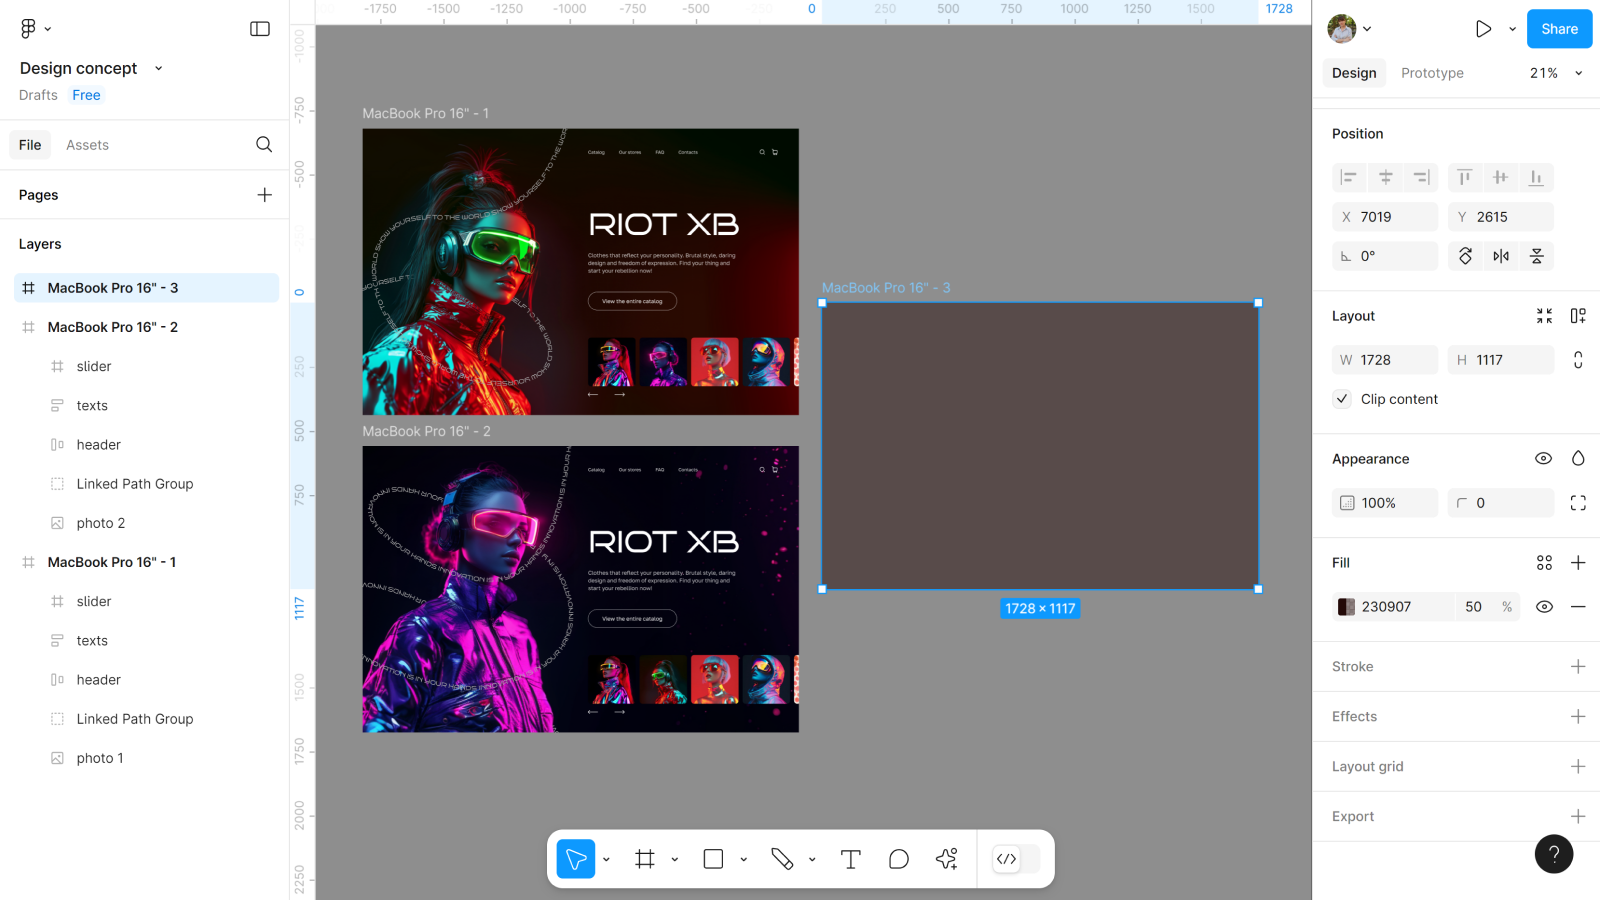The height and width of the screenshot is (900, 1600).
Task: Toggle Dev Mode switch
Action: (x=1016, y=859)
